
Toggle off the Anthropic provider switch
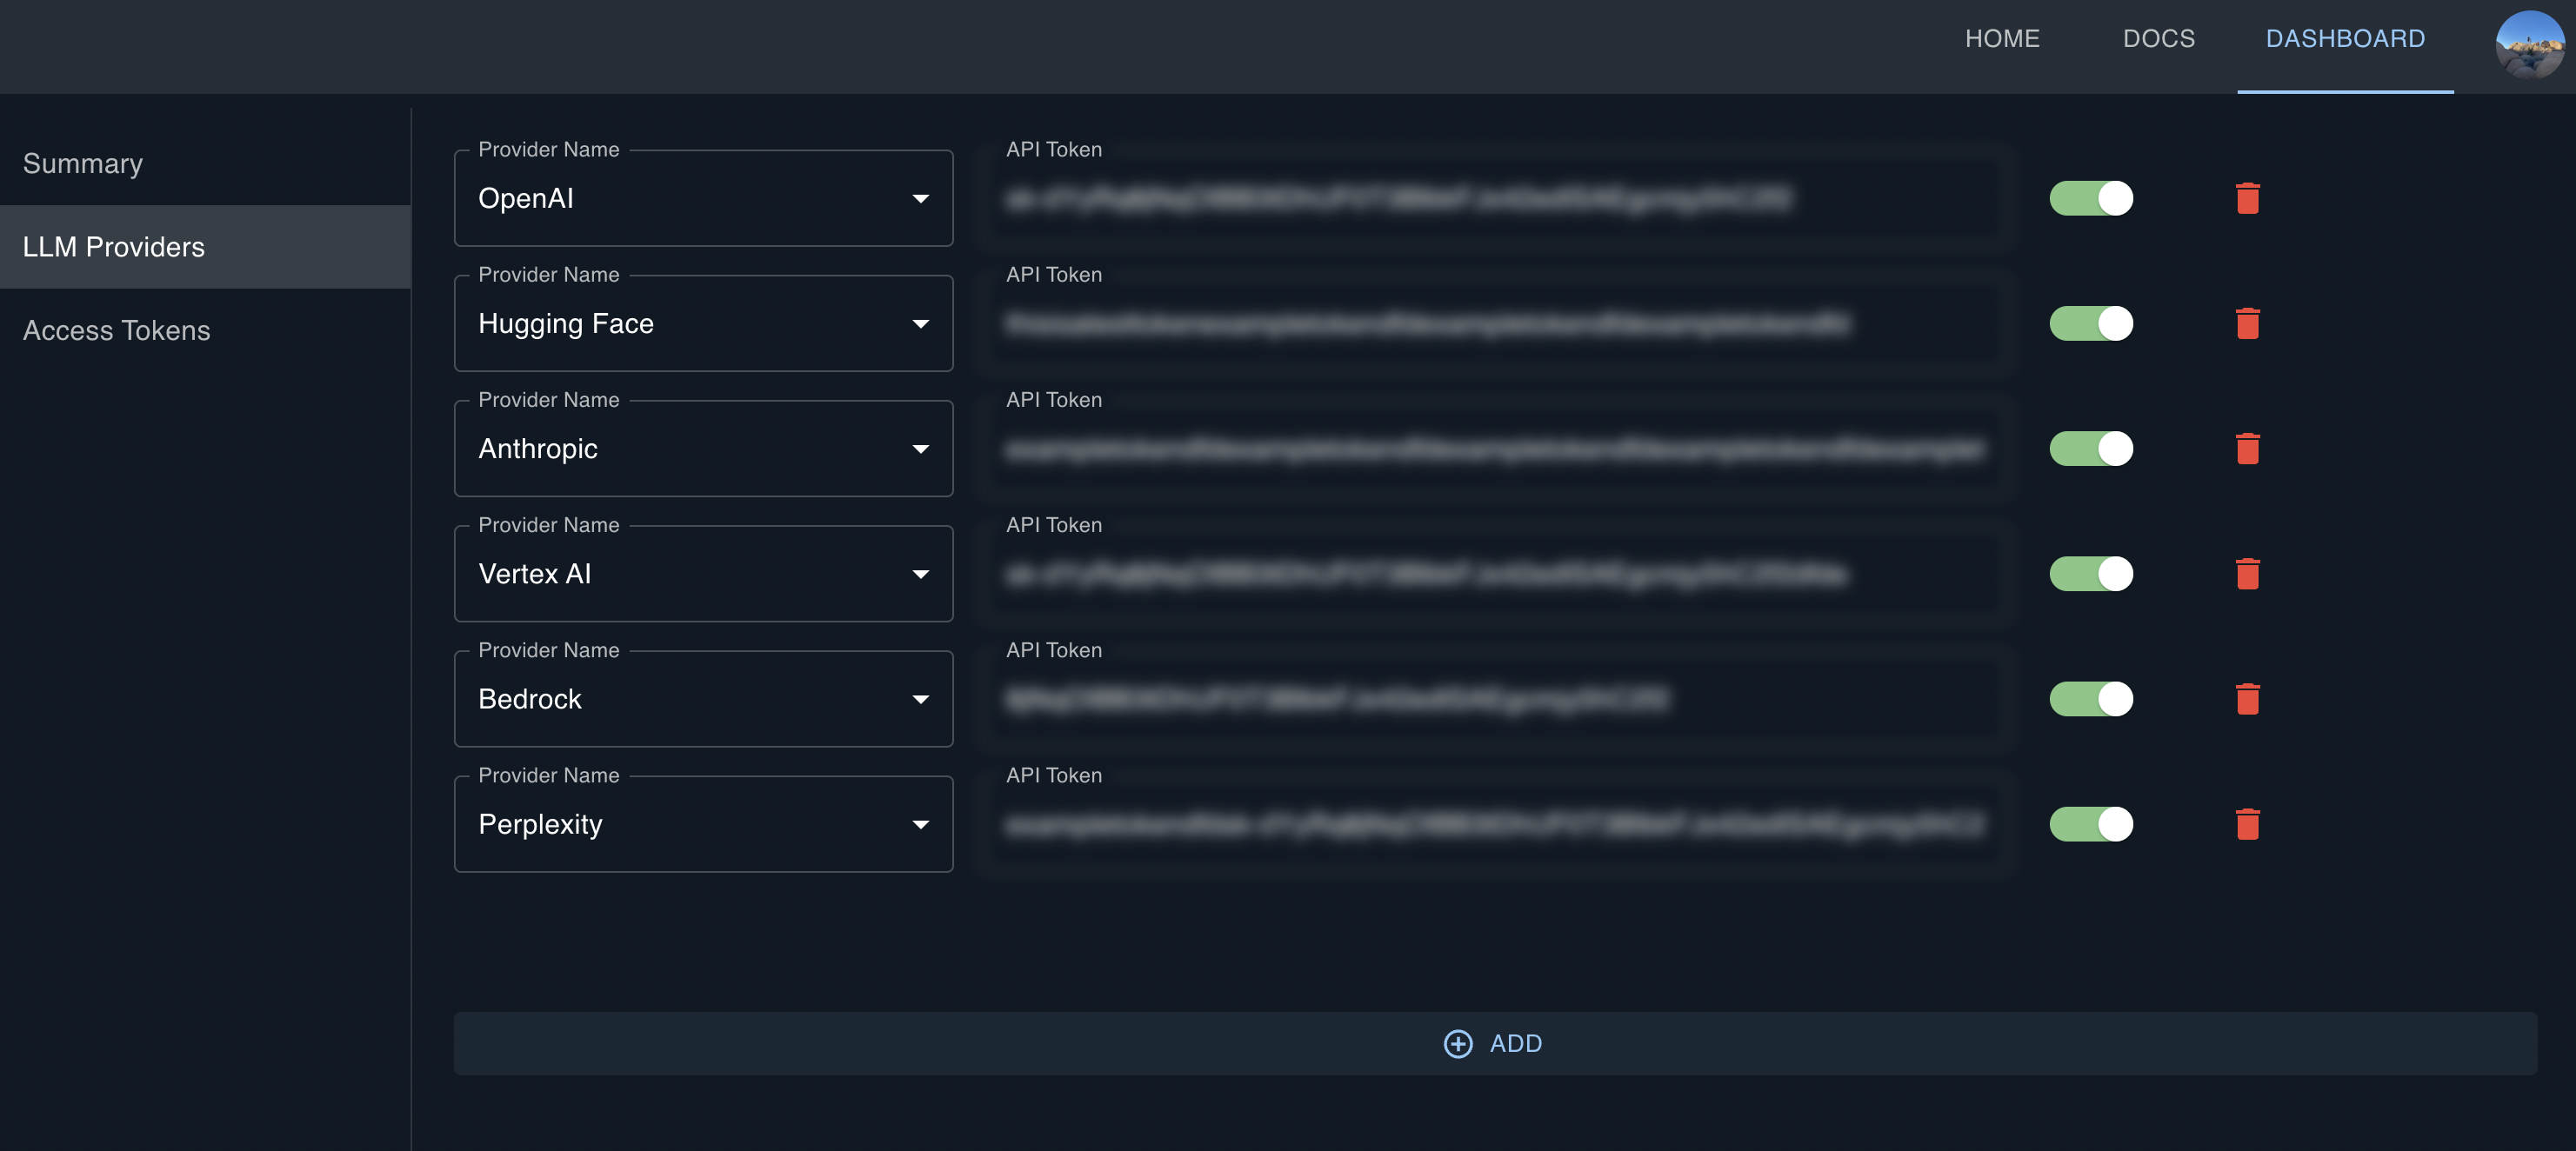click(2091, 448)
